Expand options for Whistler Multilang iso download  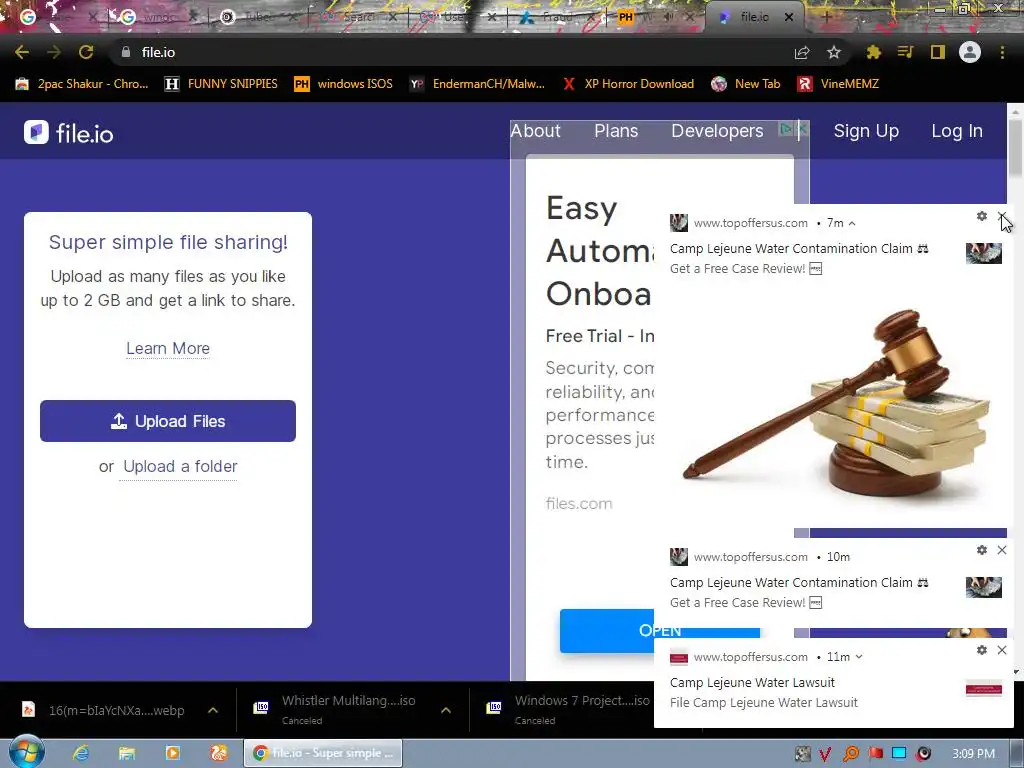click(x=446, y=710)
